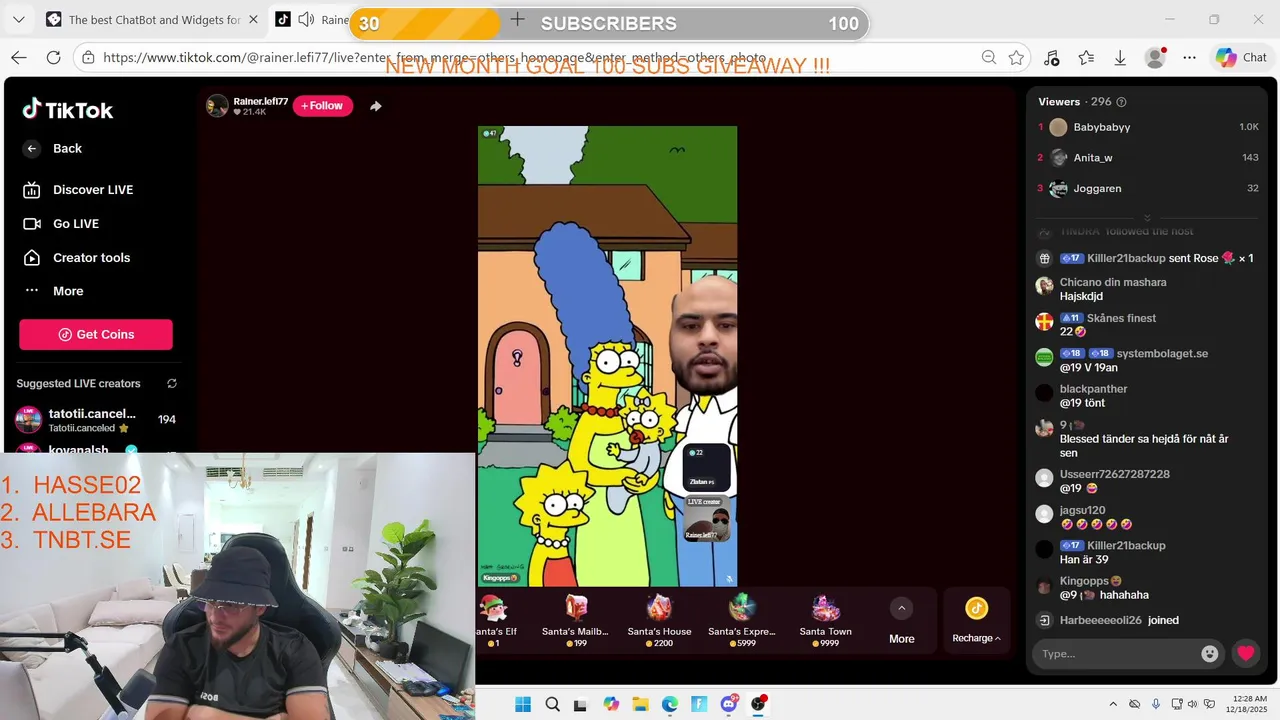The width and height of the screenshot is (1280, 720).
Task: Click the Viewers info icon
Action: tap(1121, 102)
